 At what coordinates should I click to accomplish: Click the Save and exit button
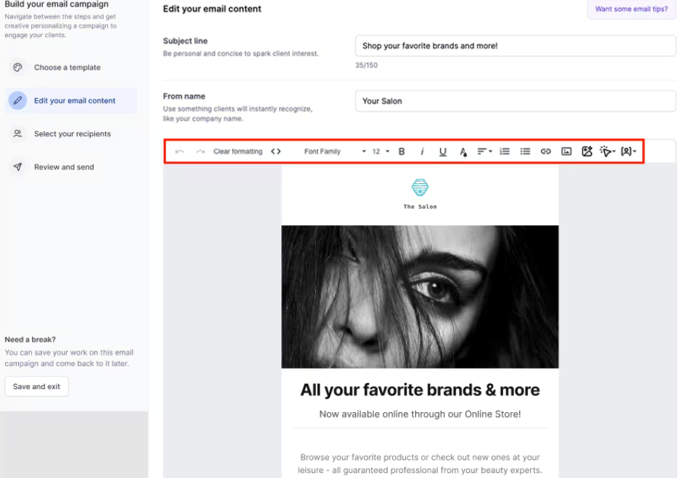click(x=36, y=386)
